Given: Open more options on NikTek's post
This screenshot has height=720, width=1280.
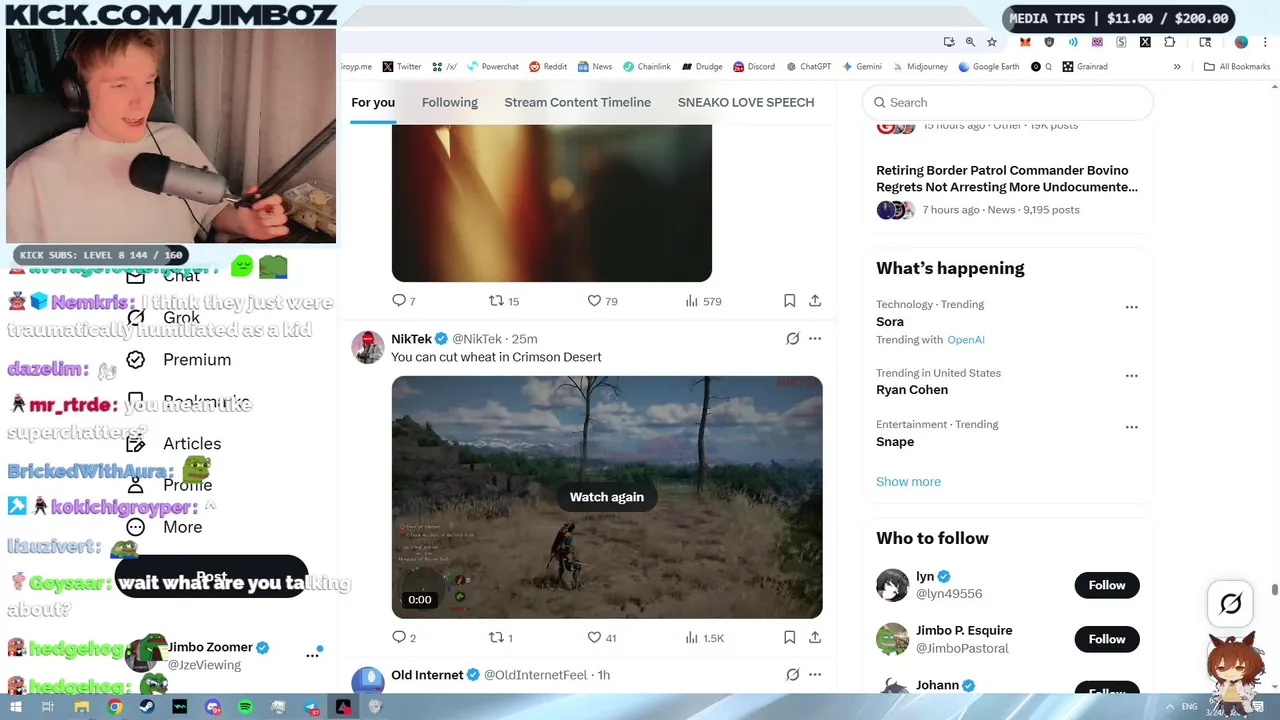Looking at the screenshot, I should point(815,339).
